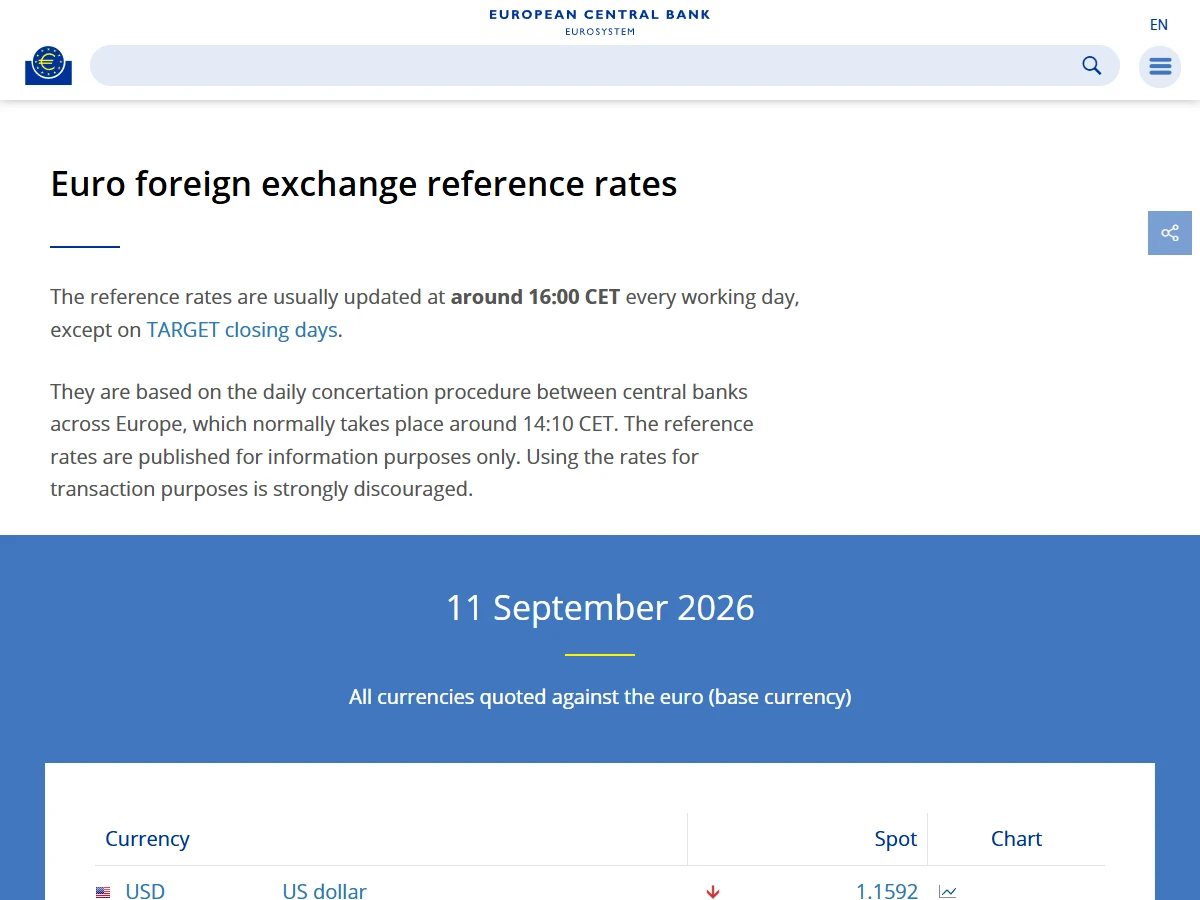Open the USD chart icon
This screenshot has height=900, width=1200.
tap(948, 891)
